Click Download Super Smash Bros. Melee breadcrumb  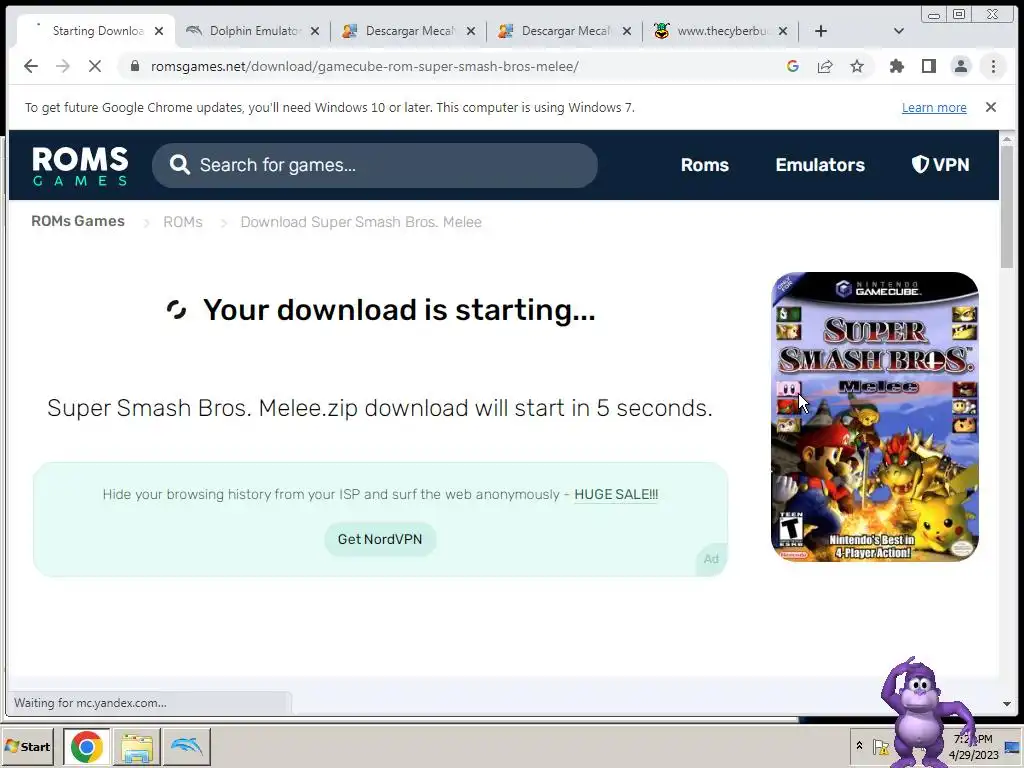[x=361, y=222]
